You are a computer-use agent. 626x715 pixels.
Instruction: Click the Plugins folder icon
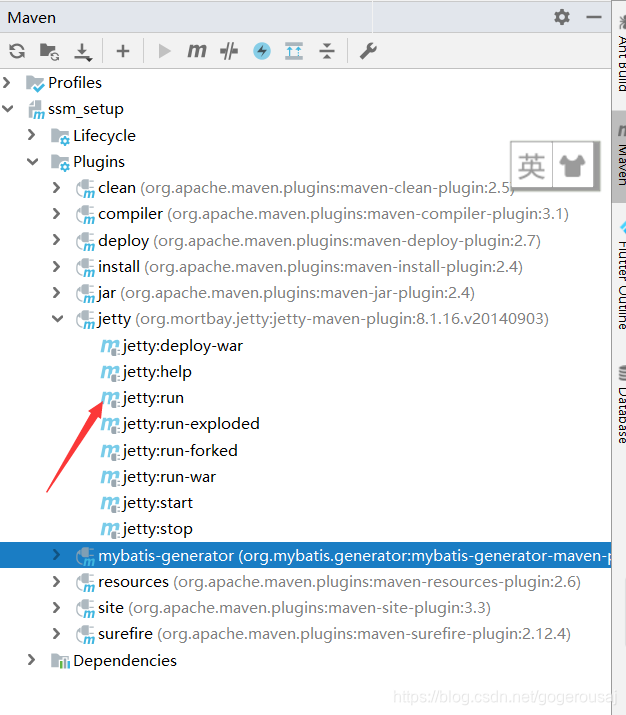coord(60,162)
